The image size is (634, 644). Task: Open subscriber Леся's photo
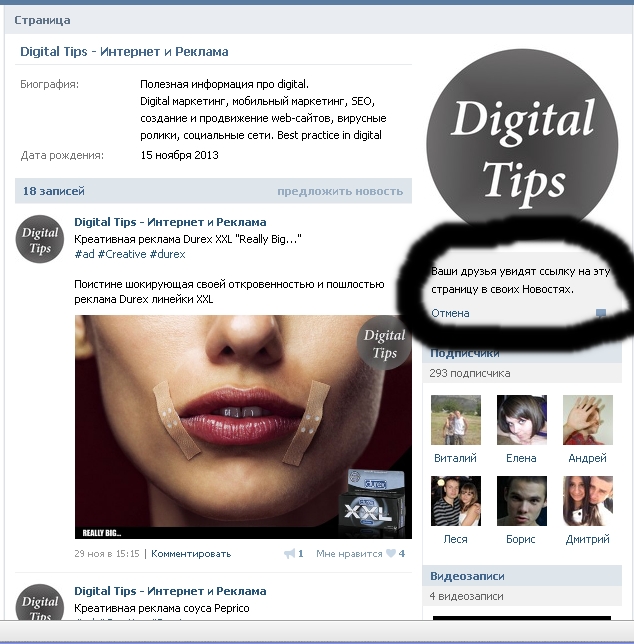456,501
